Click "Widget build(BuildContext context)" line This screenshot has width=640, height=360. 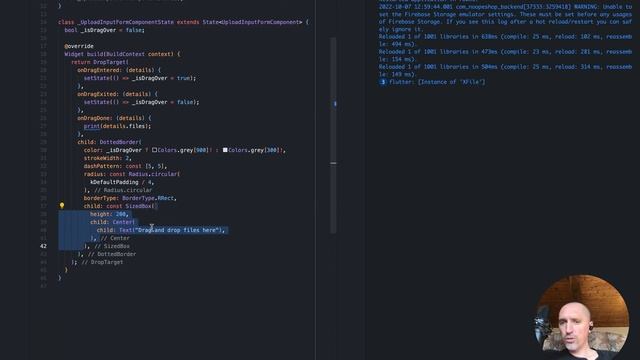[122, 54]
